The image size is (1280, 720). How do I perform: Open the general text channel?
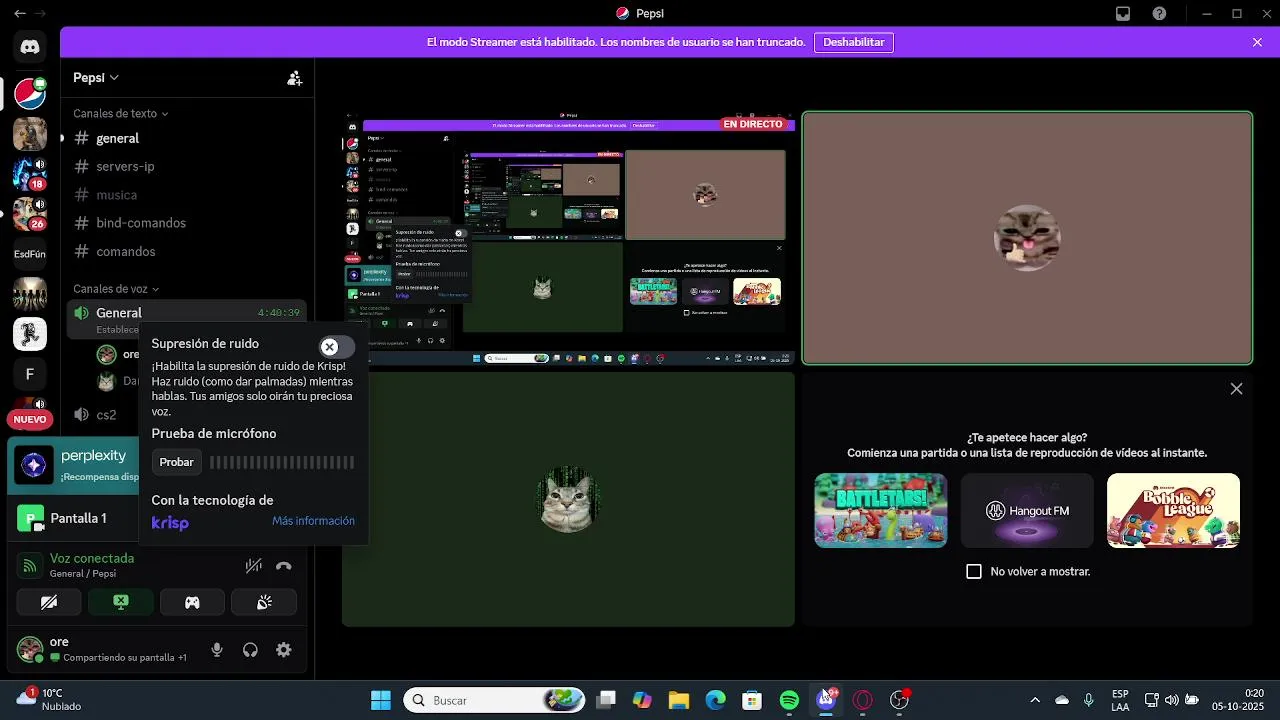187,138
